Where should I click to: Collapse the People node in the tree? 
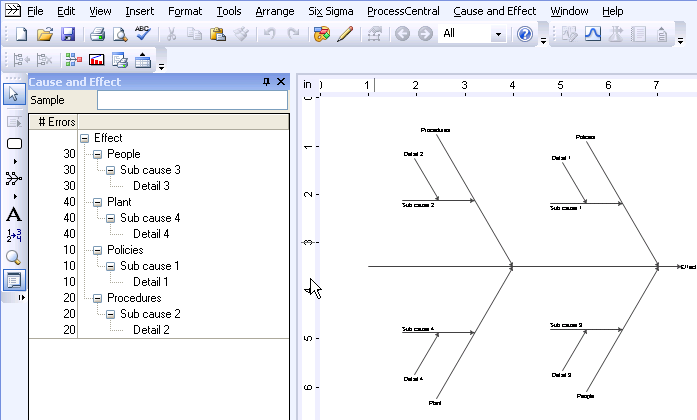(x=97, y=155)
